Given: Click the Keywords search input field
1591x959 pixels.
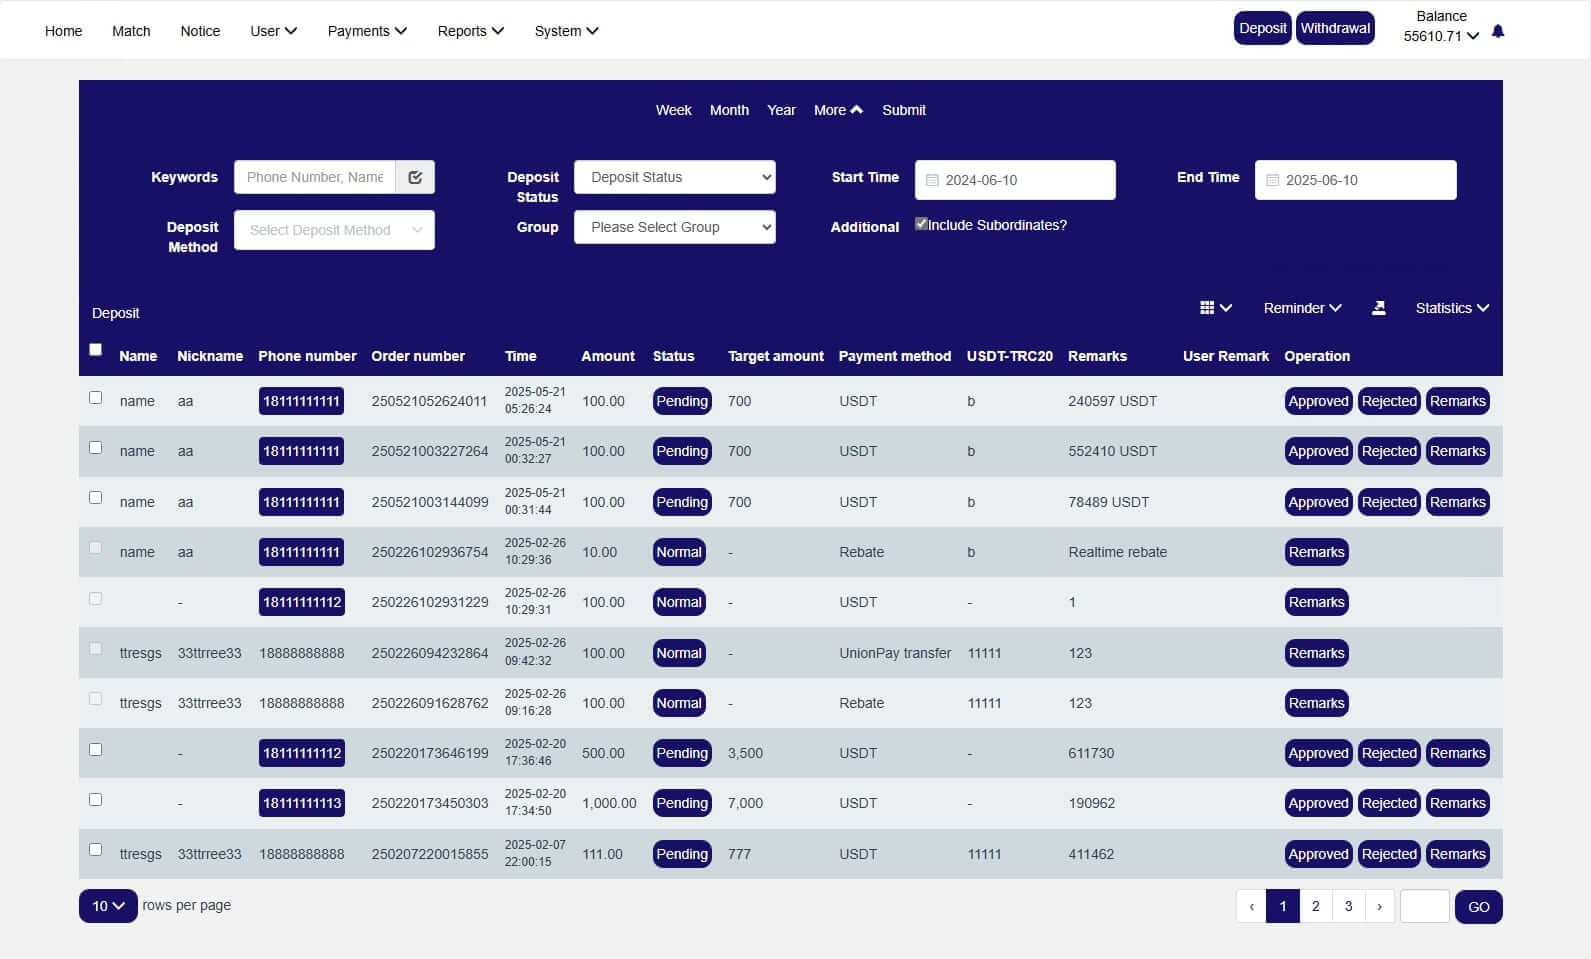Looking at the screenshot, I should [314, 177].
